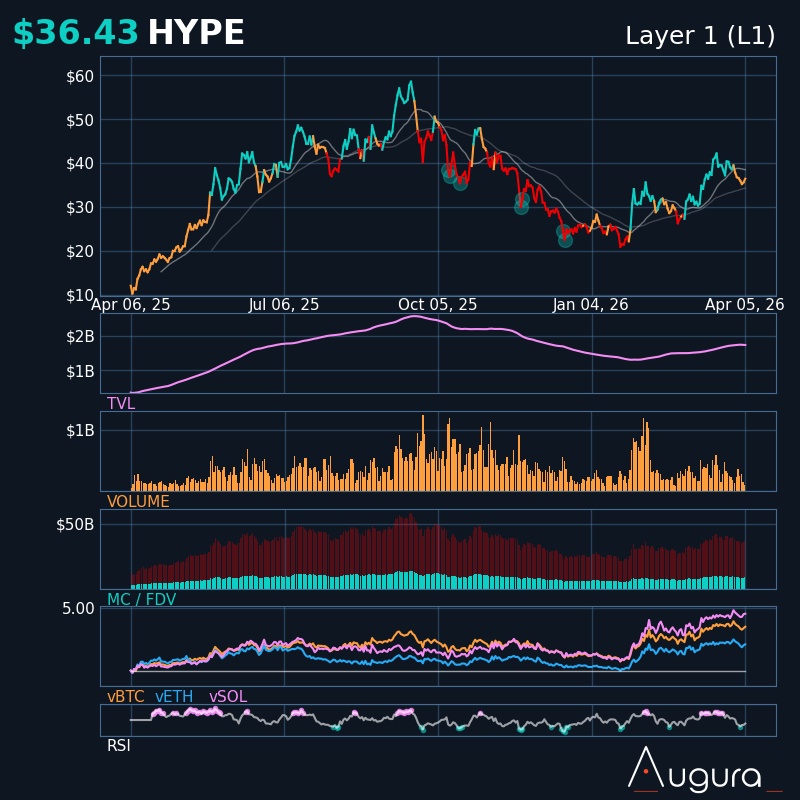Select the vSOL legend label
800x800 pixels.
(227, 697)
